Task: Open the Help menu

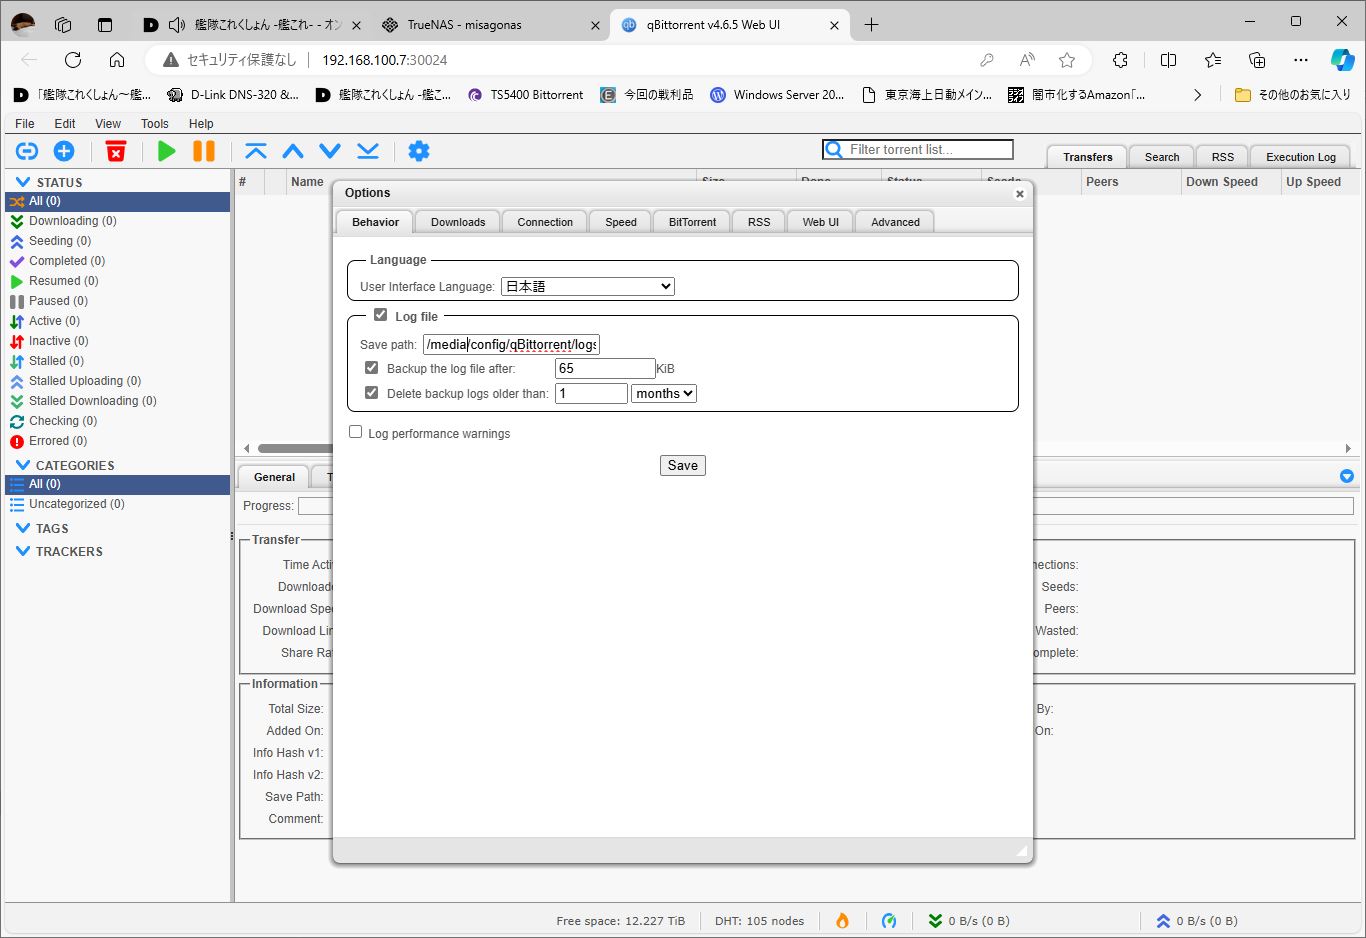Action: coord(201,124)
